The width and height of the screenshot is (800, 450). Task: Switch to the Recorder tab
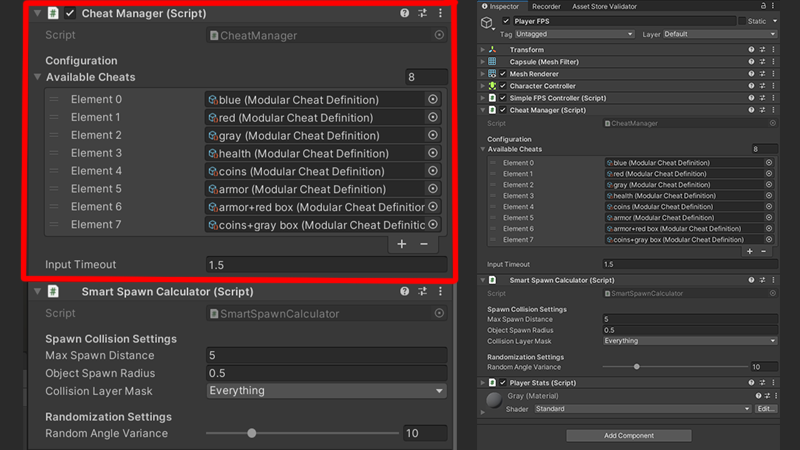pos(546,6)
